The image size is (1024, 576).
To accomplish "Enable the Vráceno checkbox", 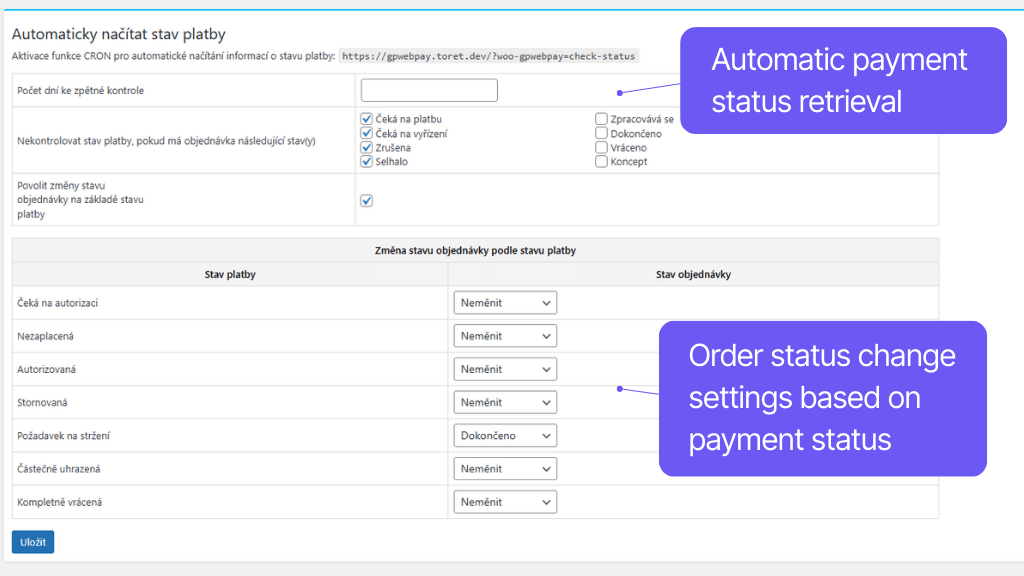I will click(601, 148).
